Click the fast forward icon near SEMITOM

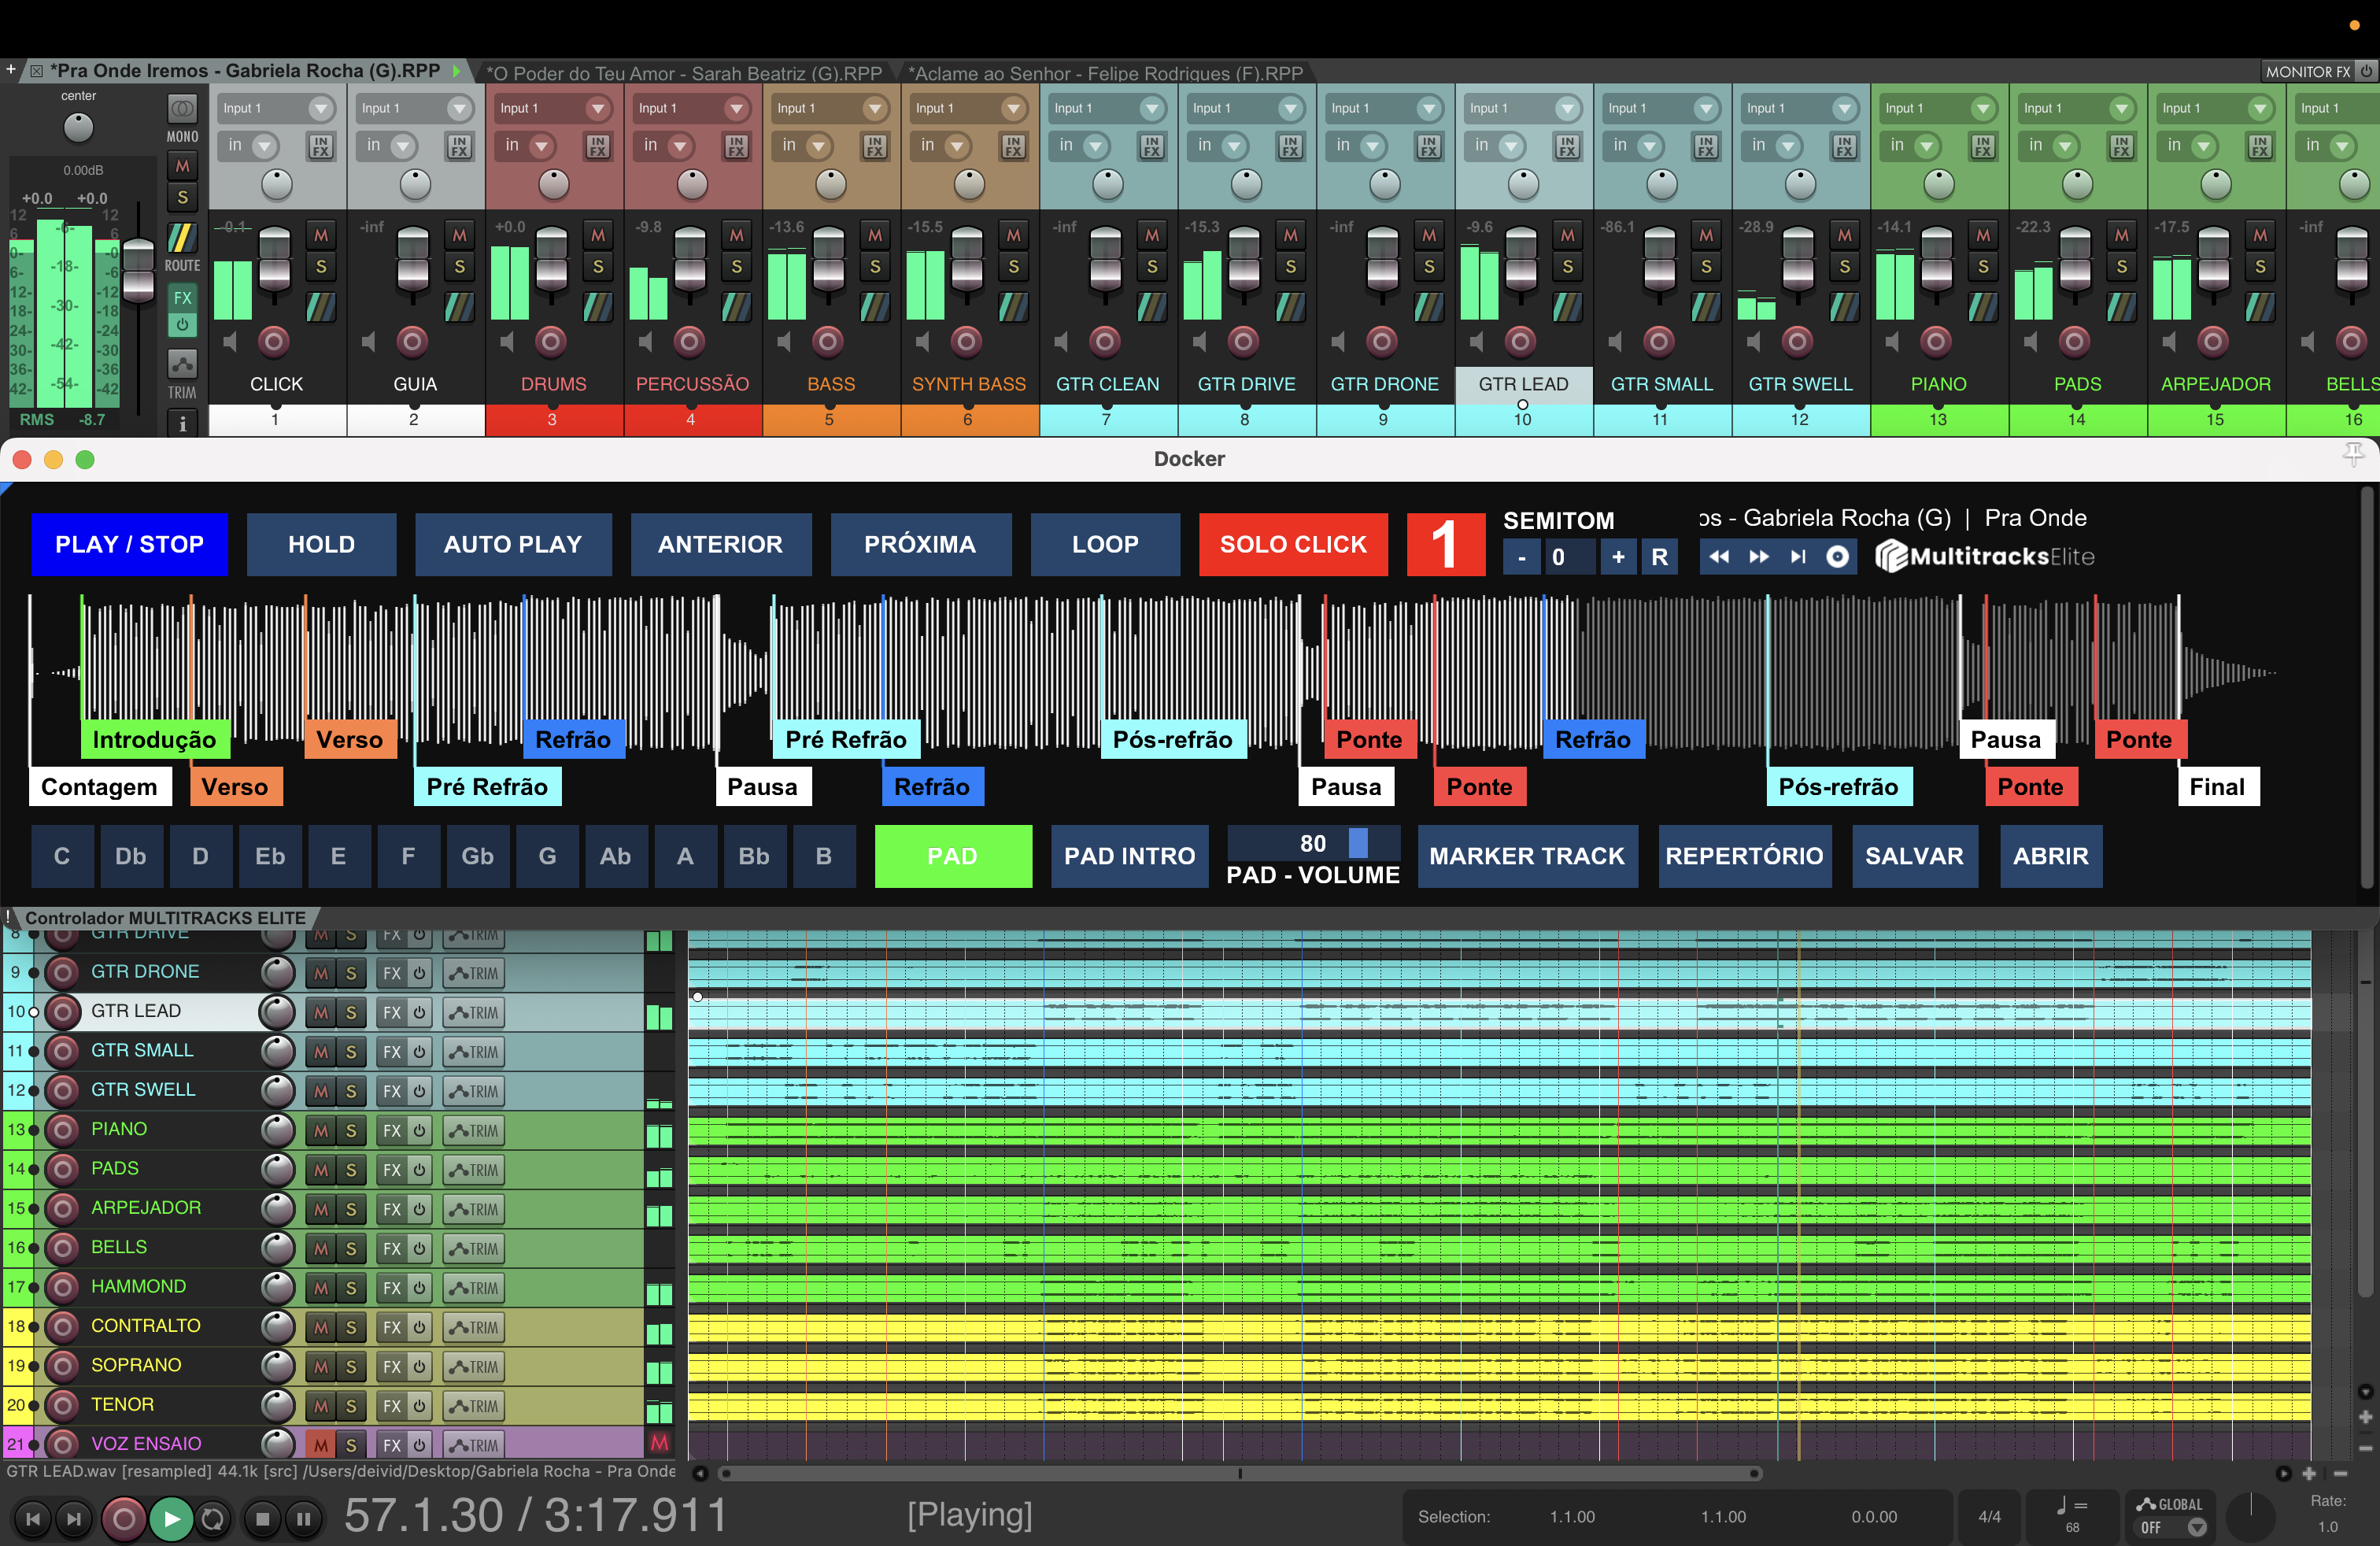[1758, 556]
